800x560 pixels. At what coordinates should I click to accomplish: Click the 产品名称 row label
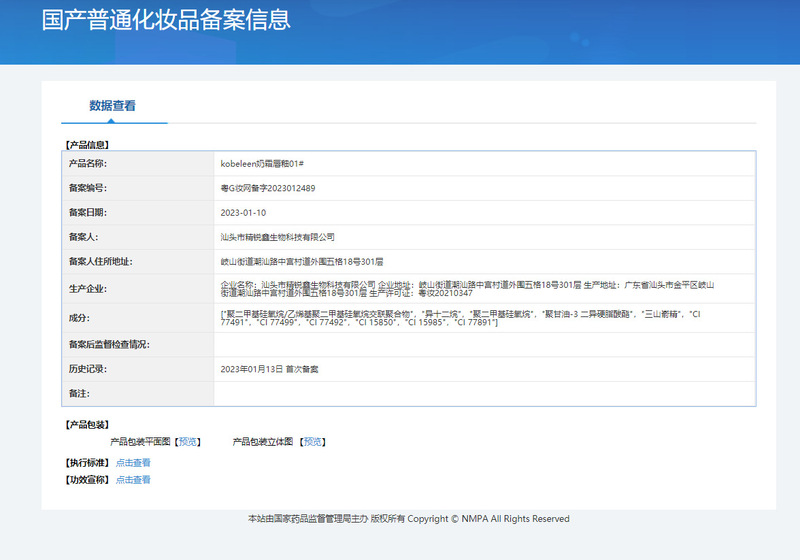[88, 164]
